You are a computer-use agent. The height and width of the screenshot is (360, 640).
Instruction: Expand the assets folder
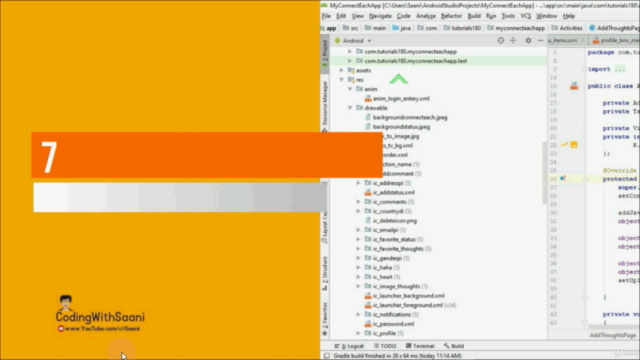tap(342, 70)
